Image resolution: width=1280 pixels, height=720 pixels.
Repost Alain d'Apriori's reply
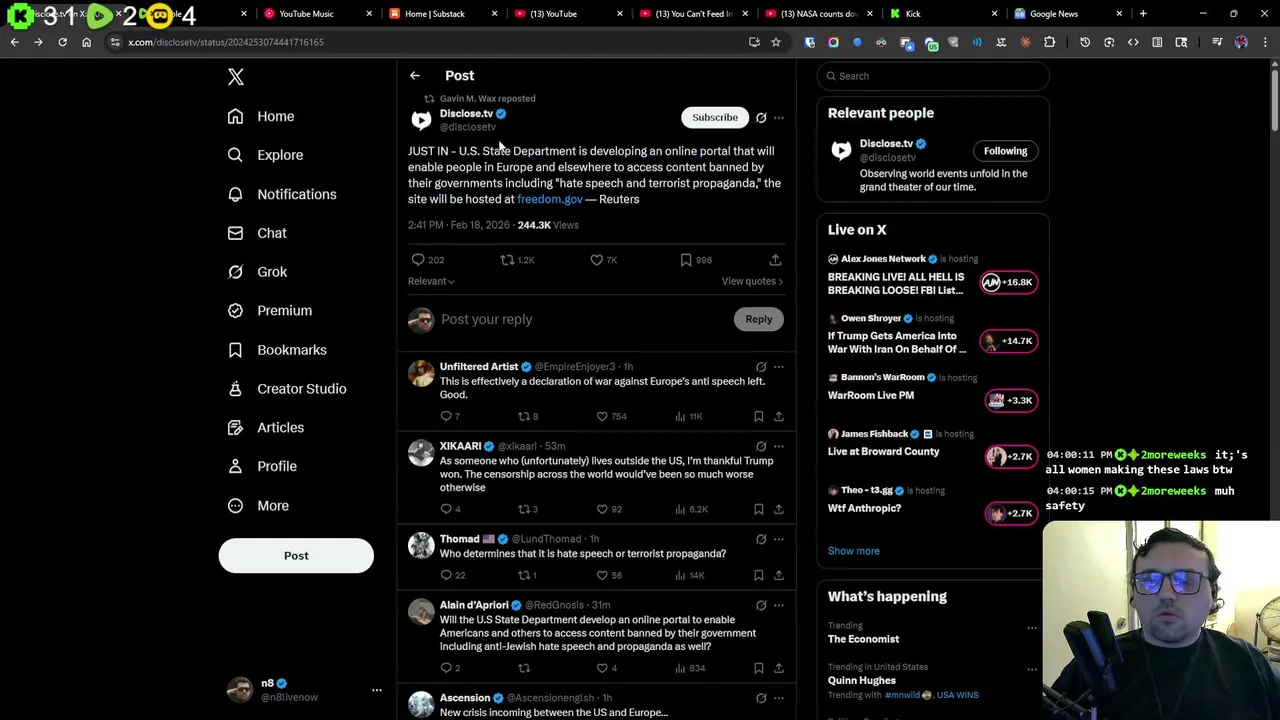tap(523, 669)
